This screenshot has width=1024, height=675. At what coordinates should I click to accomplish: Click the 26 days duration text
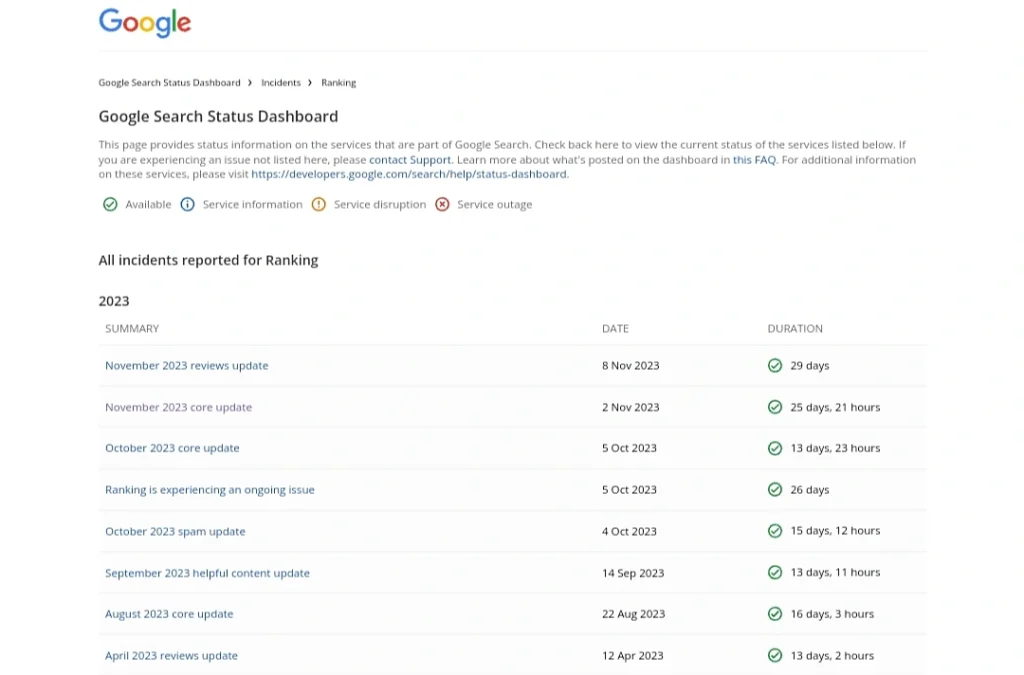coord(810,490)
